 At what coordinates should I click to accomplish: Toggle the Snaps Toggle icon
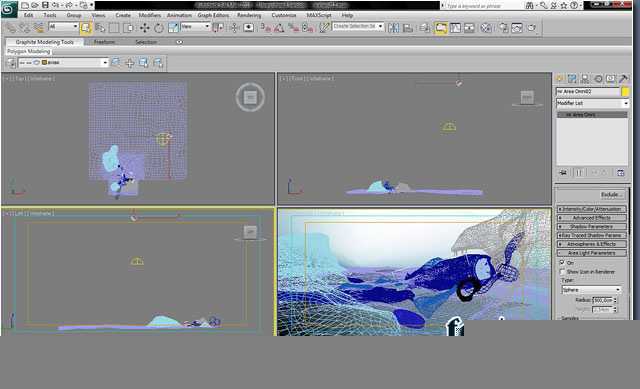click(266, 28)
